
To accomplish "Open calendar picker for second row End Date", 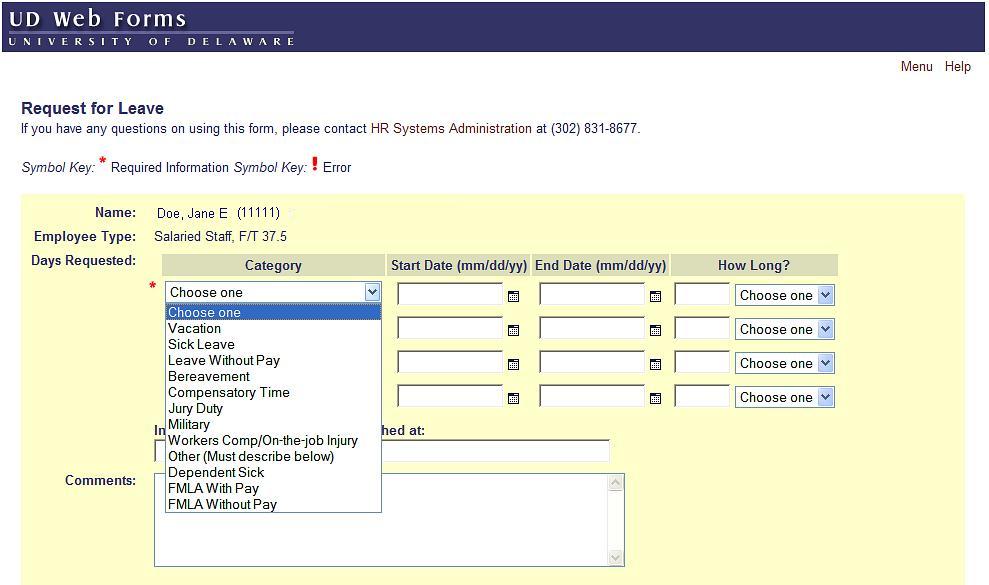I will coord(655,330).
